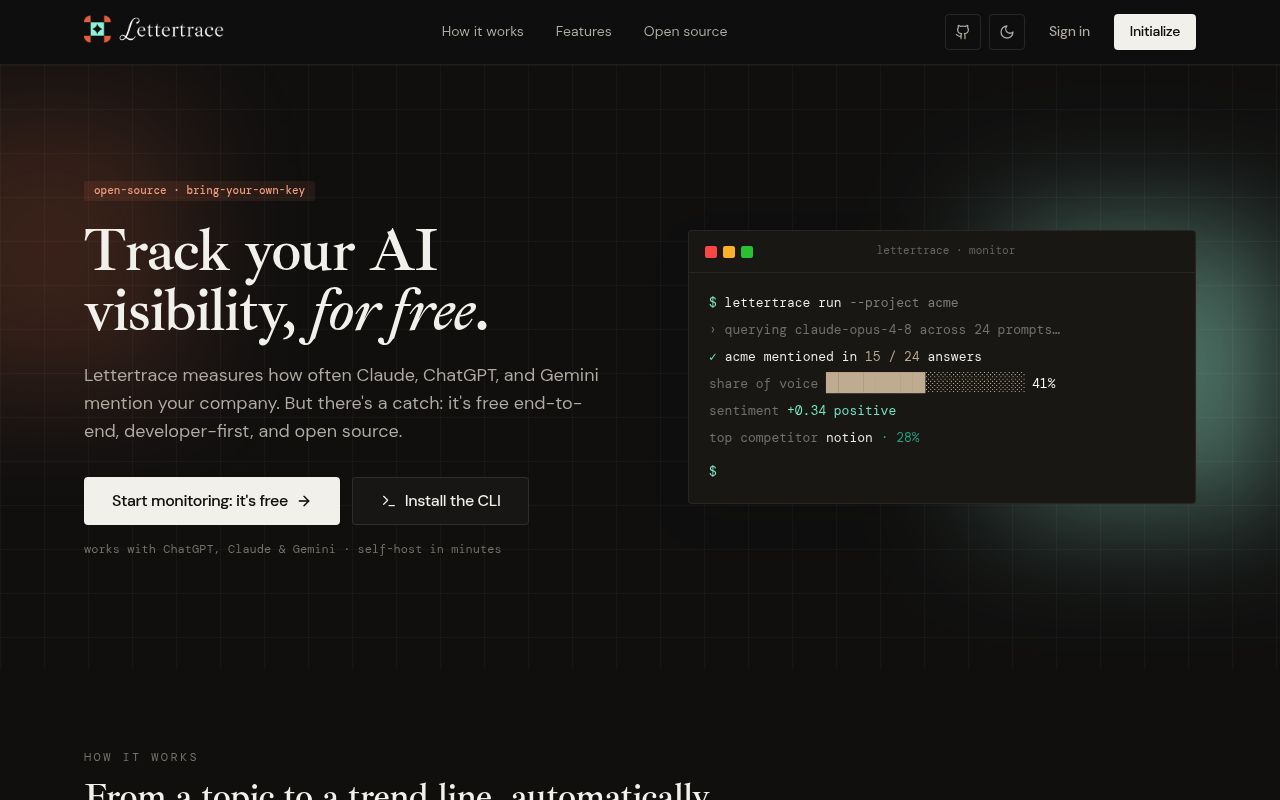Image resolution: width=1280 pixels, height=800 pixels.
Task: Click Start monitoring: it's free button
Action: pos(212,501)
